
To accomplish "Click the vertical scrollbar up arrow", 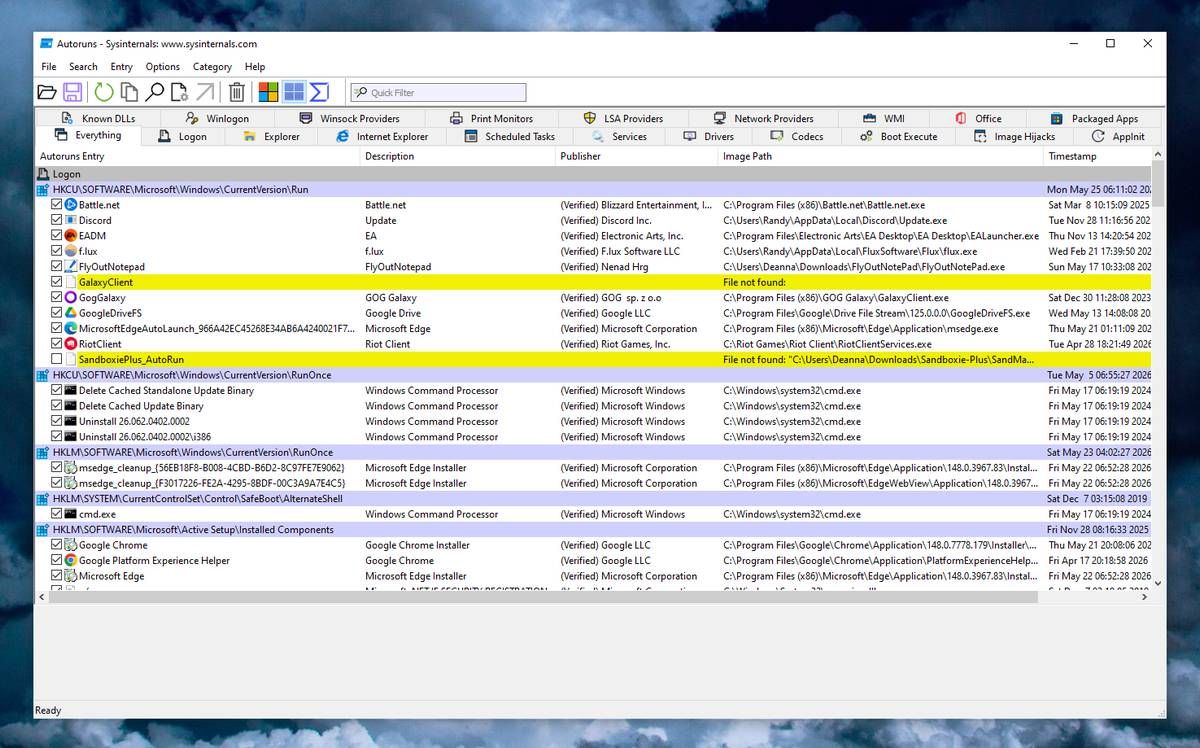I will [1158, 155].
